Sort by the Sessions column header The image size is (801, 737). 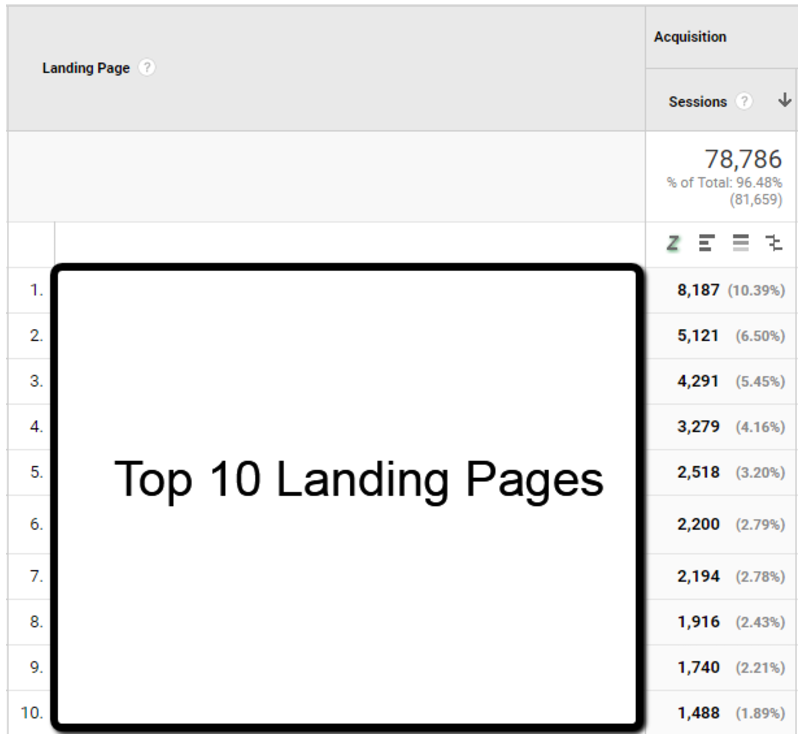(698, 101)
